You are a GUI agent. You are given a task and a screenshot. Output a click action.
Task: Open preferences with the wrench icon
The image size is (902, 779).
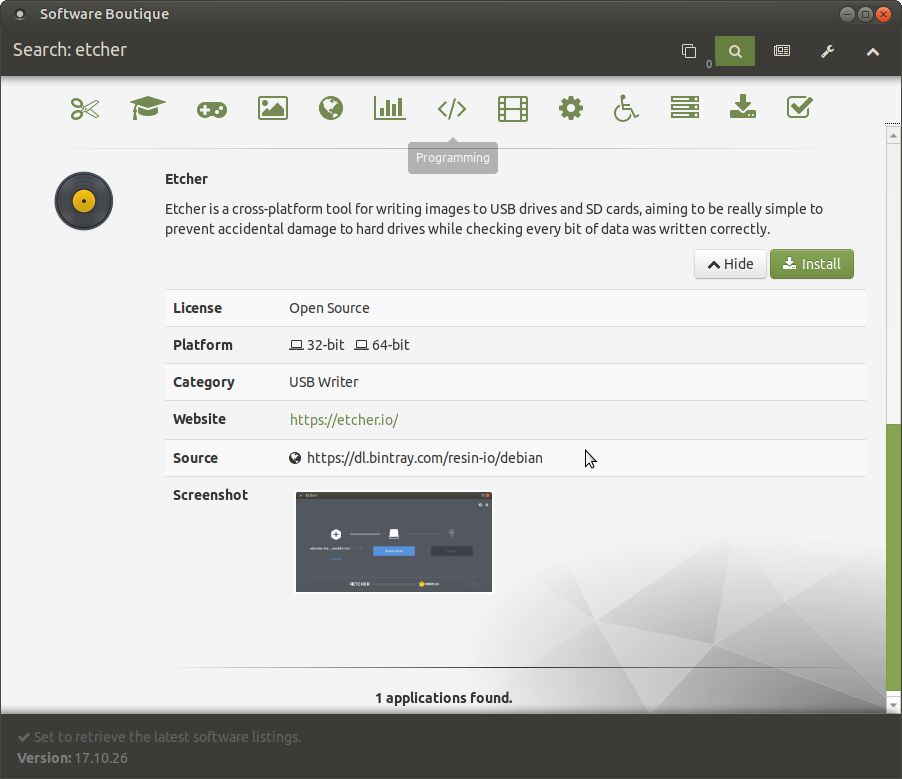click(x=827, y=52)
